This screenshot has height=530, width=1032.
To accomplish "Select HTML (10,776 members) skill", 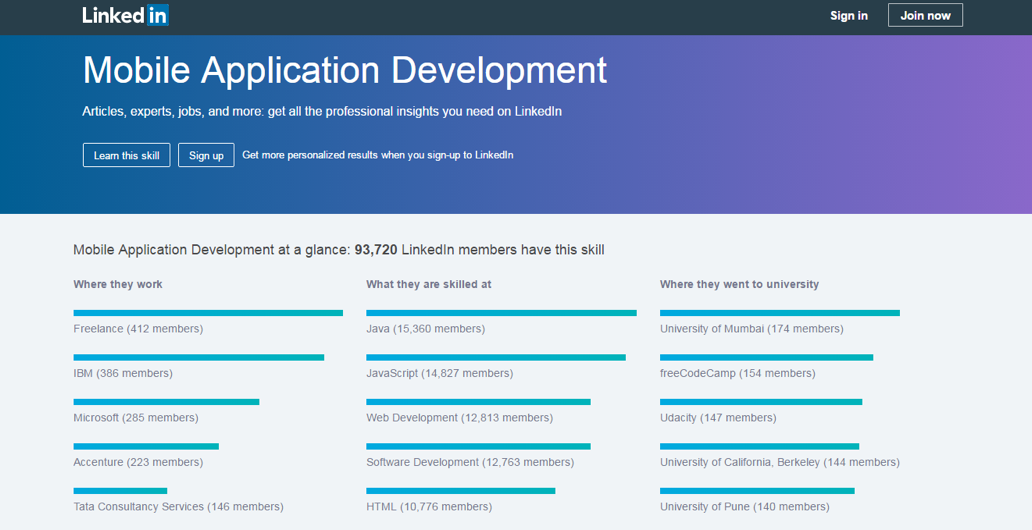I will point(429,507).
